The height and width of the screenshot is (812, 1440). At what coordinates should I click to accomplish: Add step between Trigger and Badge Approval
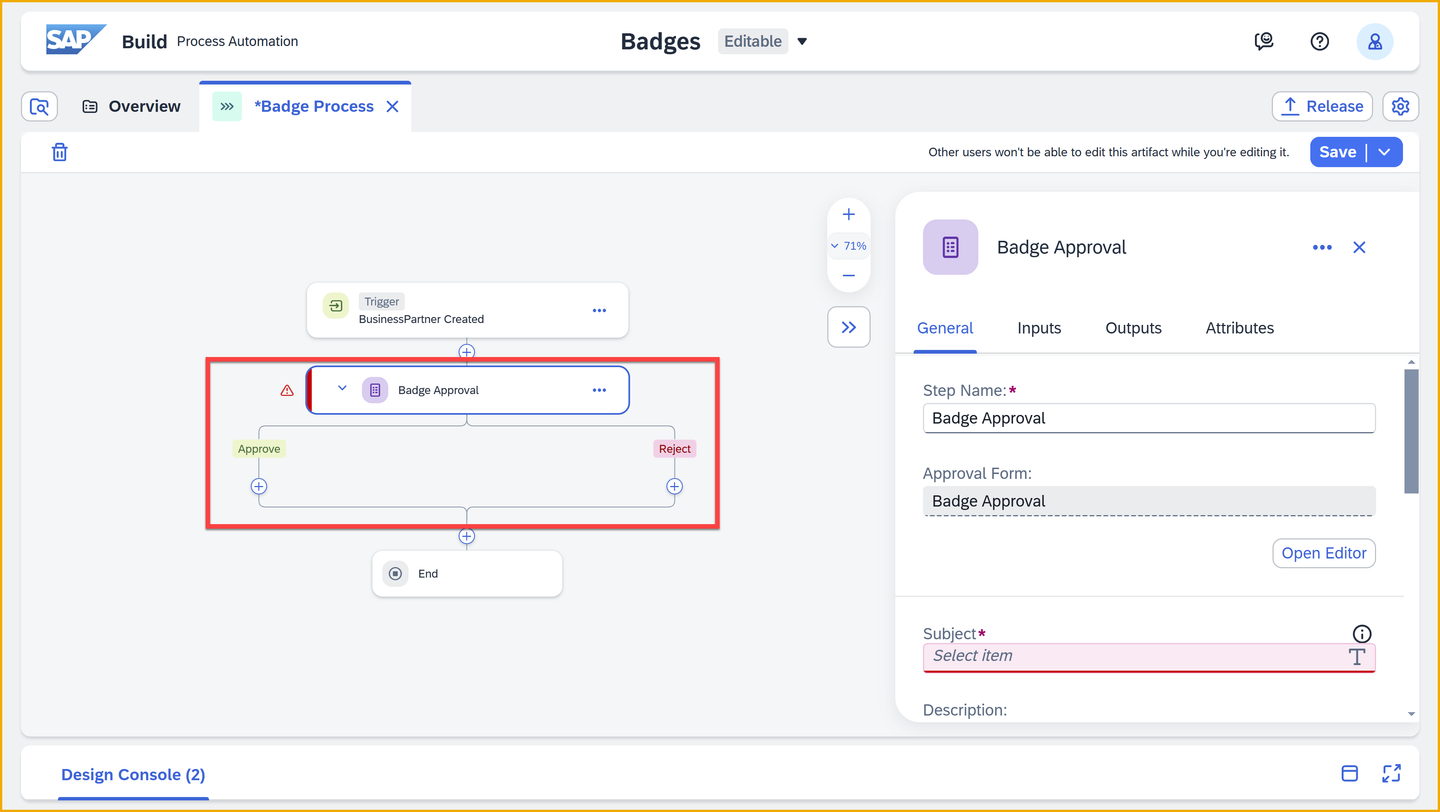tap(467, 352)
